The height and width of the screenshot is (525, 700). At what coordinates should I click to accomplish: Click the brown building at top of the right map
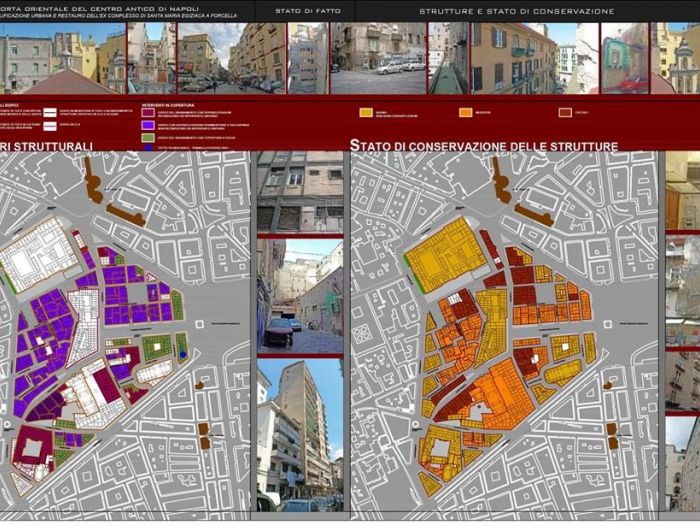click(x=501, y=181)
